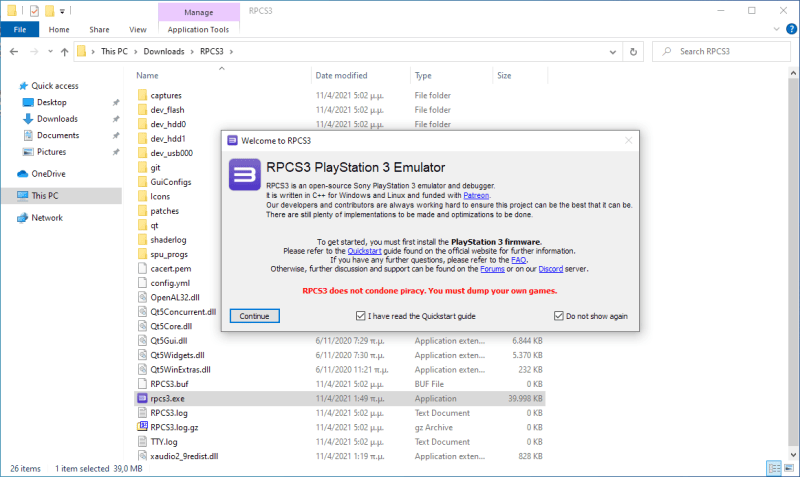This screenshot has width=800, height=477.
Task: Select the RPCS3.buf file name
Action: 169,384
